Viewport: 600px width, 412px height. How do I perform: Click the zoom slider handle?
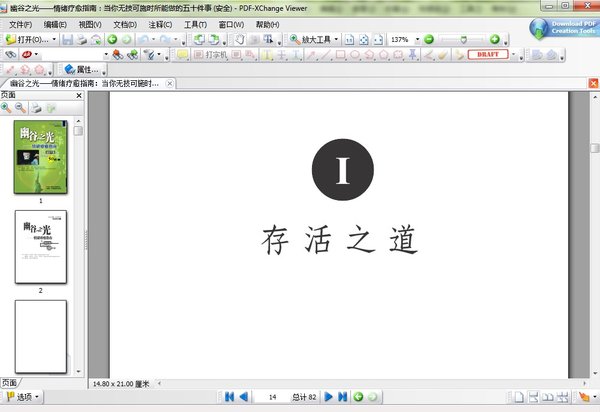pyautogui.click(x=461, y=39)
